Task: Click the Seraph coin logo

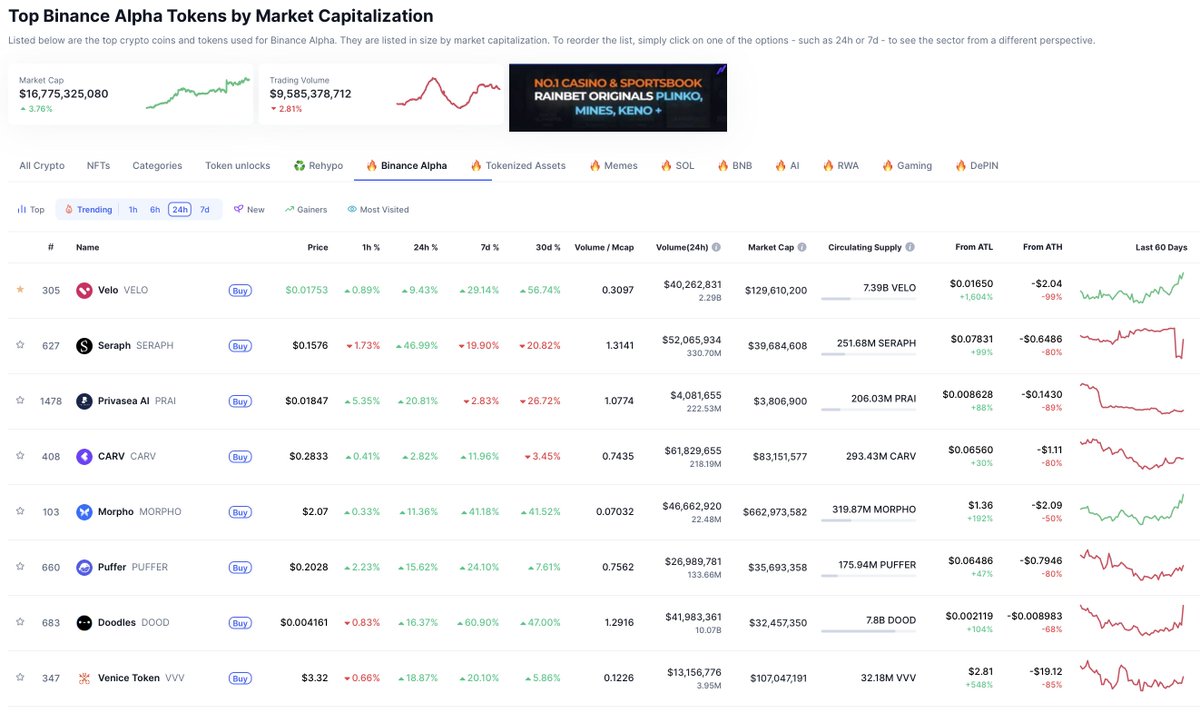Action: pos(84,346)
